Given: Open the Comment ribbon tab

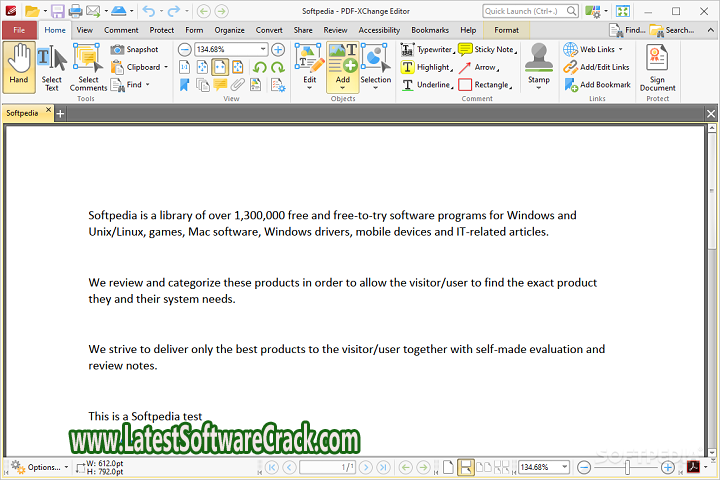Looking at the screenshot, I should point(121,30).
